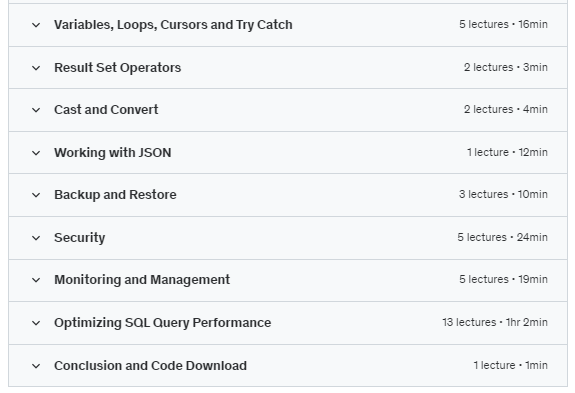Viewport: 575px width, 393px height.
Task: Click the '3 lectures • 10min' label
Action: [x=503, y=194]
